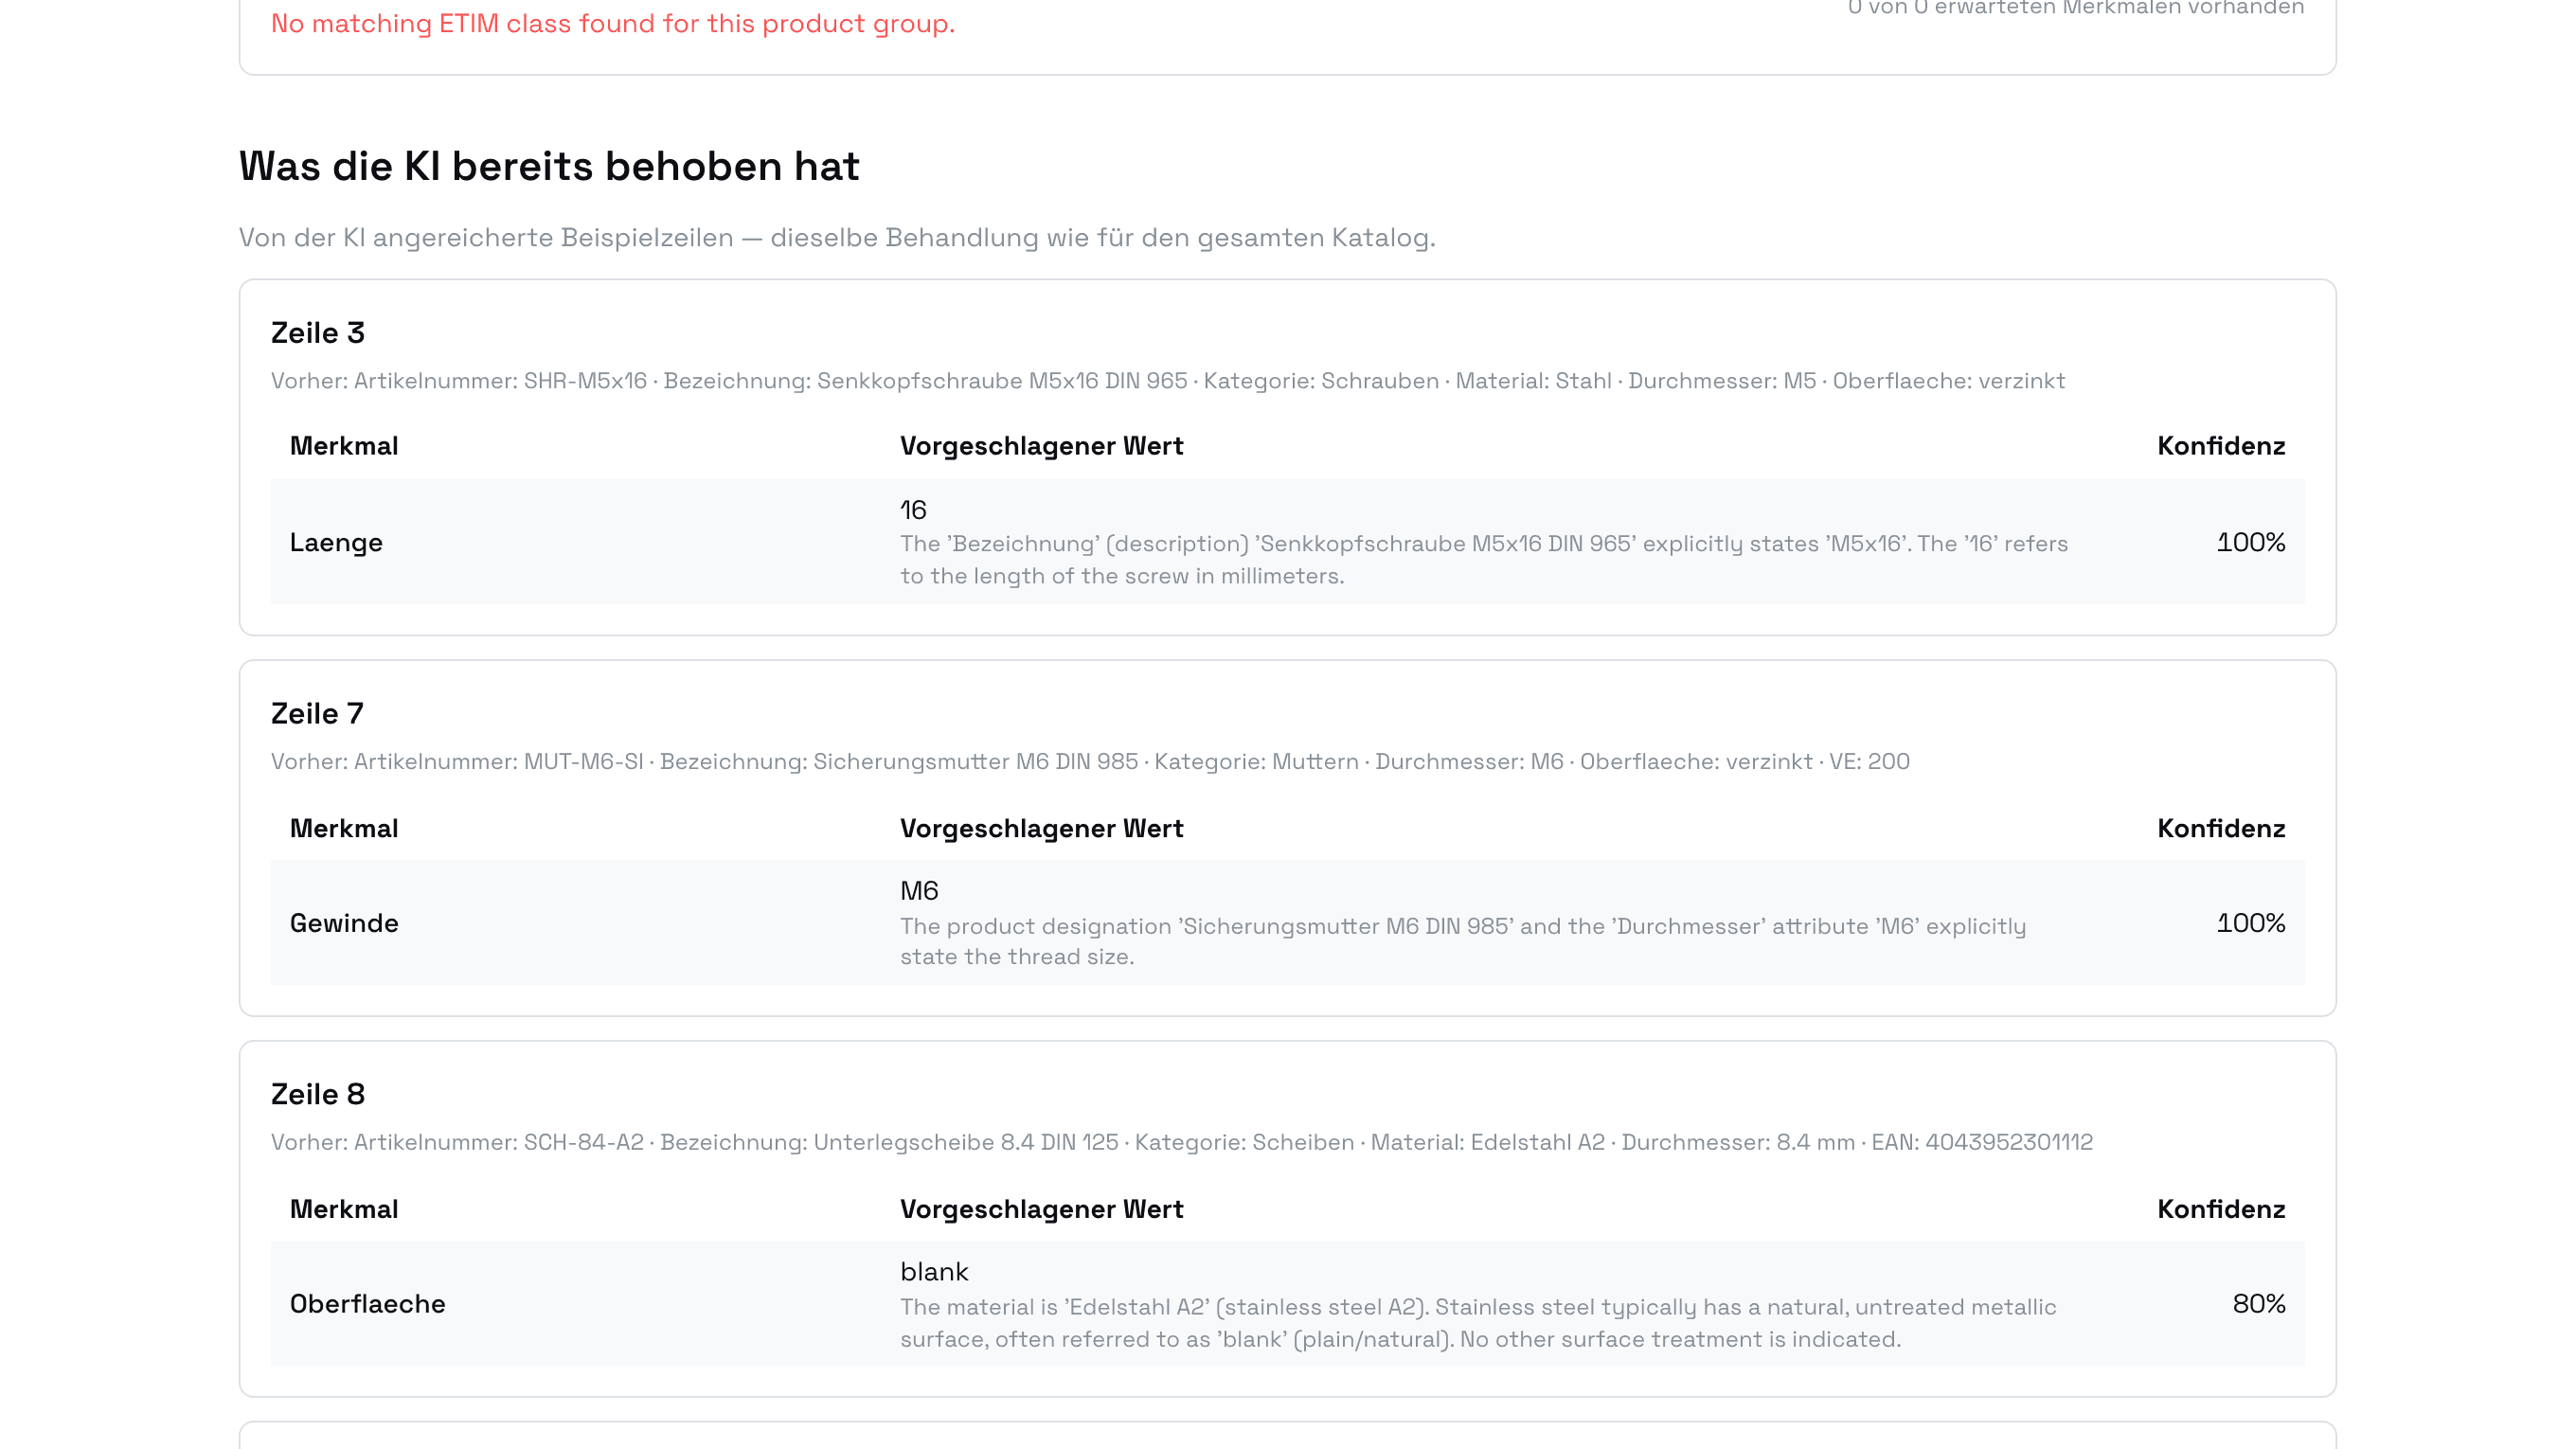Click the 'Merkmal' column header in Zeile 8
The width and height of the screenshot is (2576, 1449).
coord(344,1210)
